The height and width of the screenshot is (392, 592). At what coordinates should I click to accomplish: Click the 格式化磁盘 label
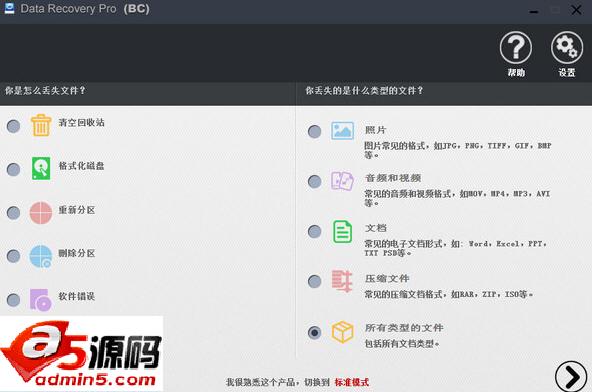(82, 166)
